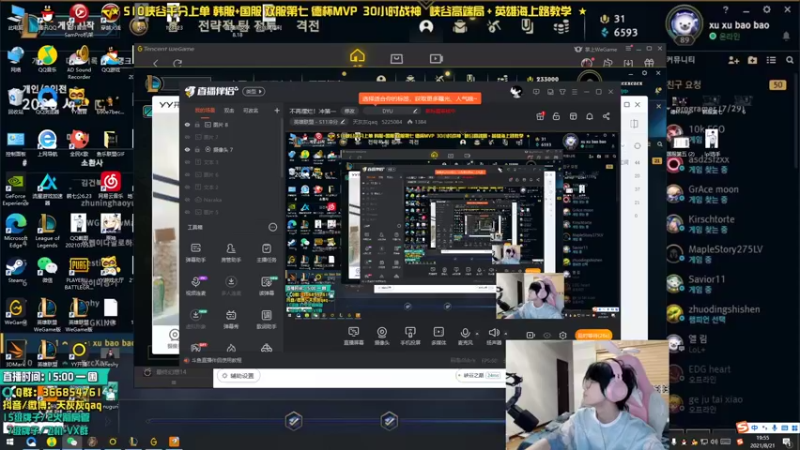Open the 主播任务 tool icon
Screen dimensions: 800x450
coord(266,252)
